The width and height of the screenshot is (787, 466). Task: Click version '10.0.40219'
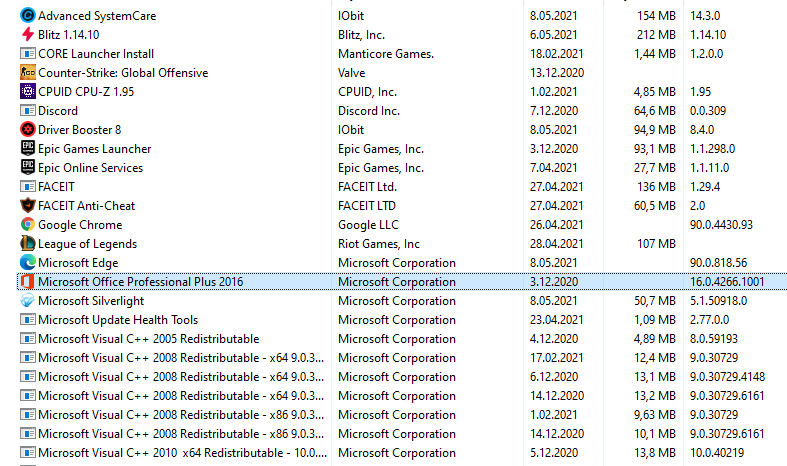717,453
